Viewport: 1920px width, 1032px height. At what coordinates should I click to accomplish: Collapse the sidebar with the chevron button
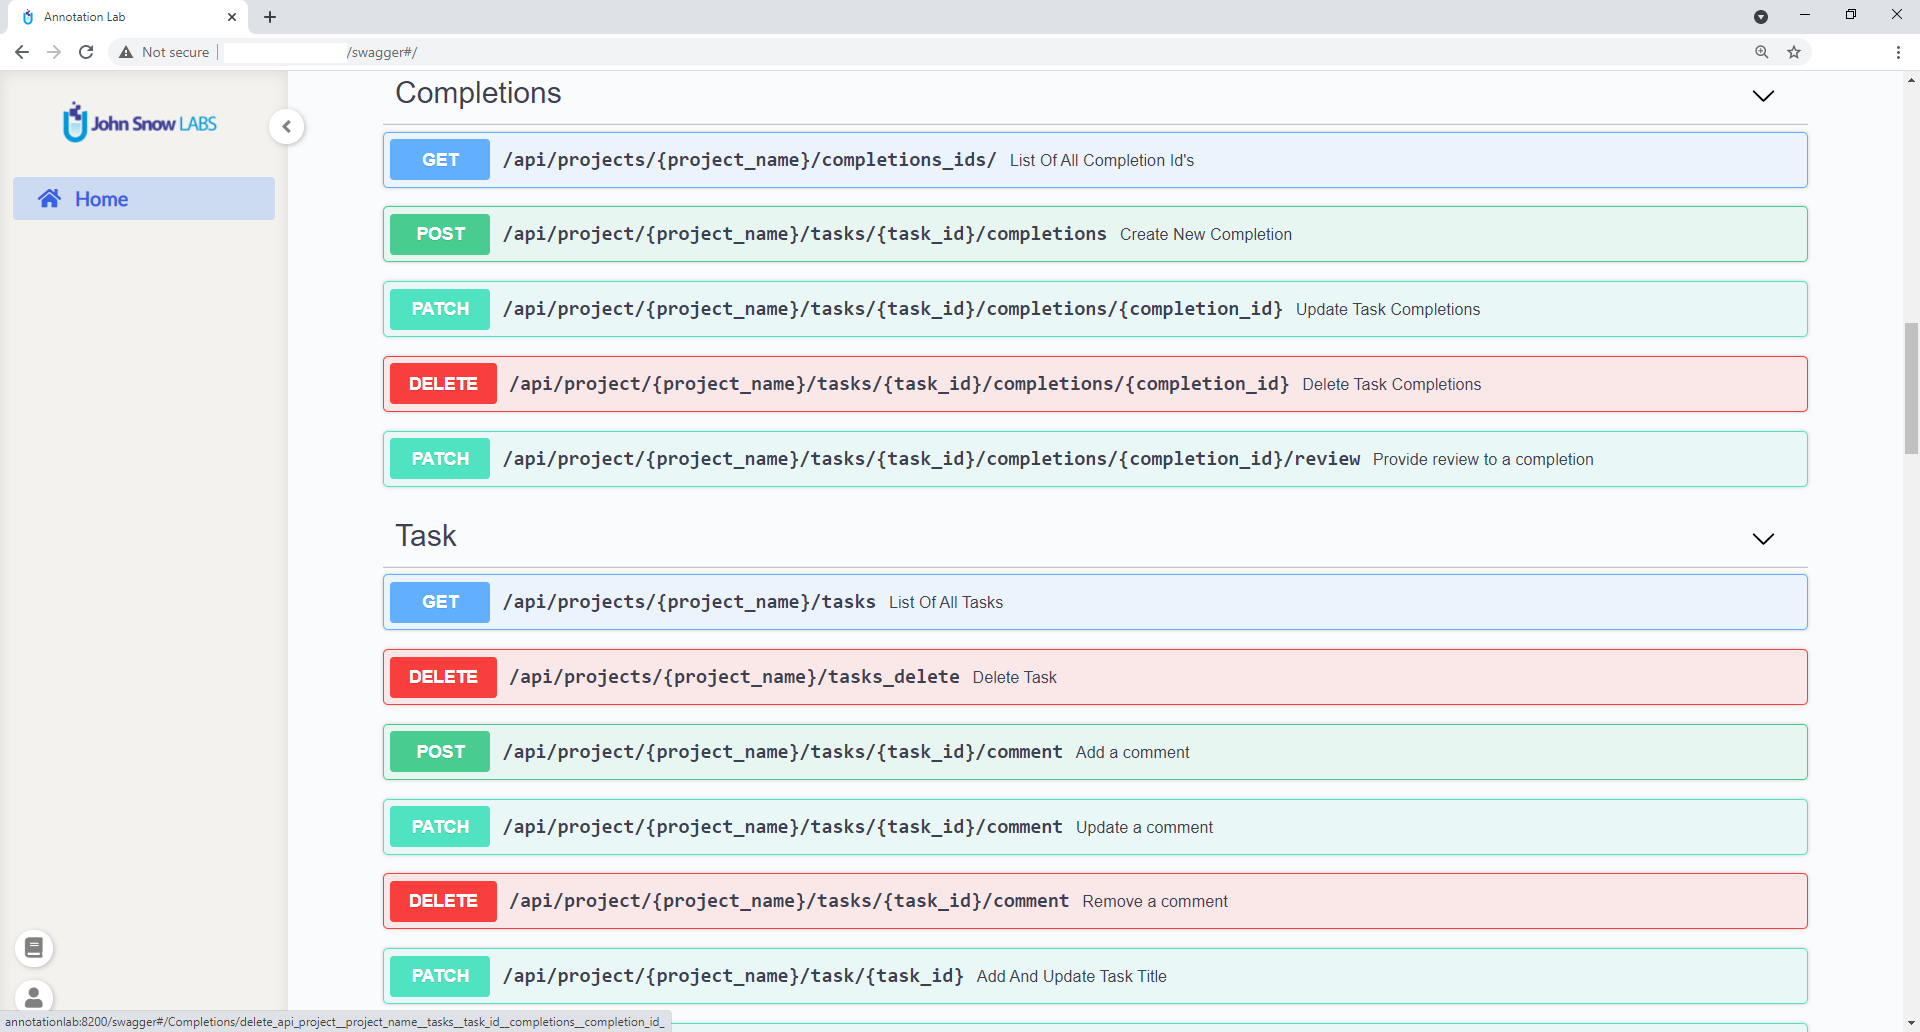tap(287, 127)
